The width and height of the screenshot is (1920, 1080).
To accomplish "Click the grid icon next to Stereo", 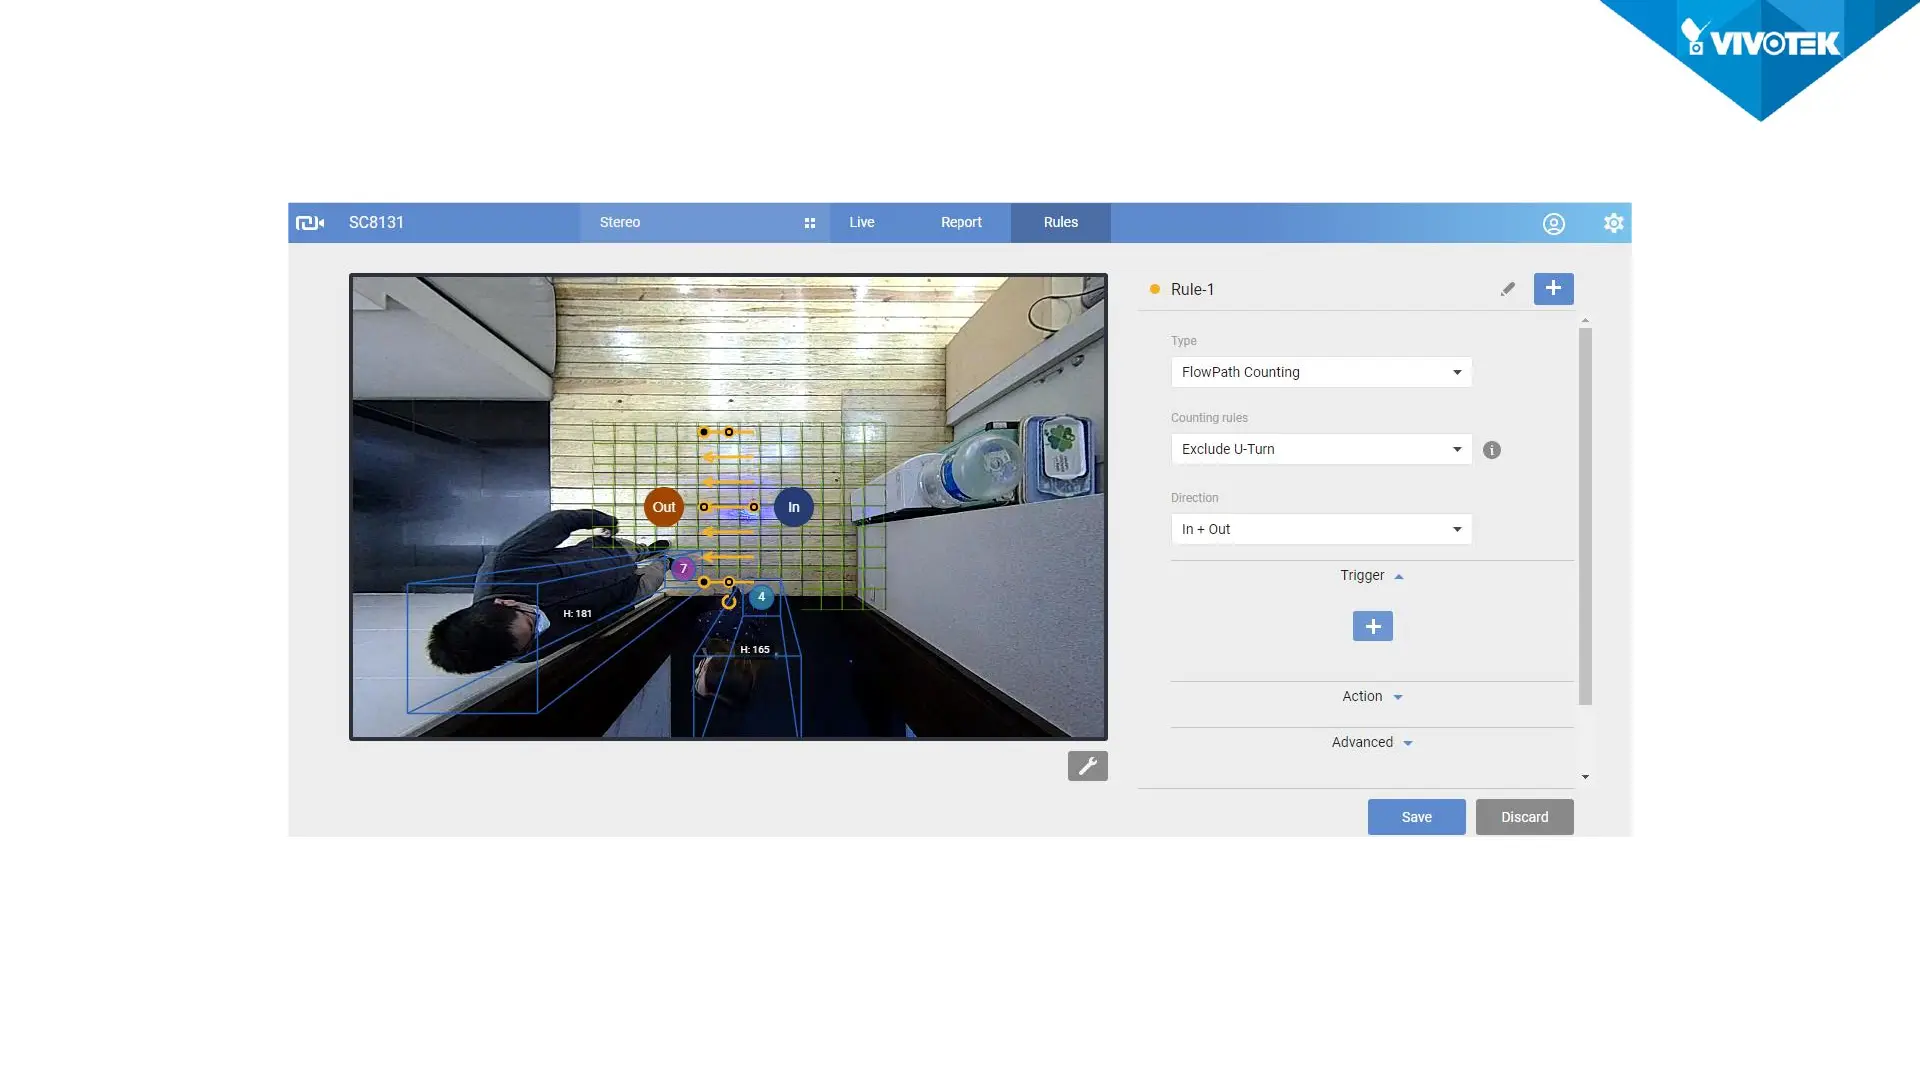I will click(810, 223).
